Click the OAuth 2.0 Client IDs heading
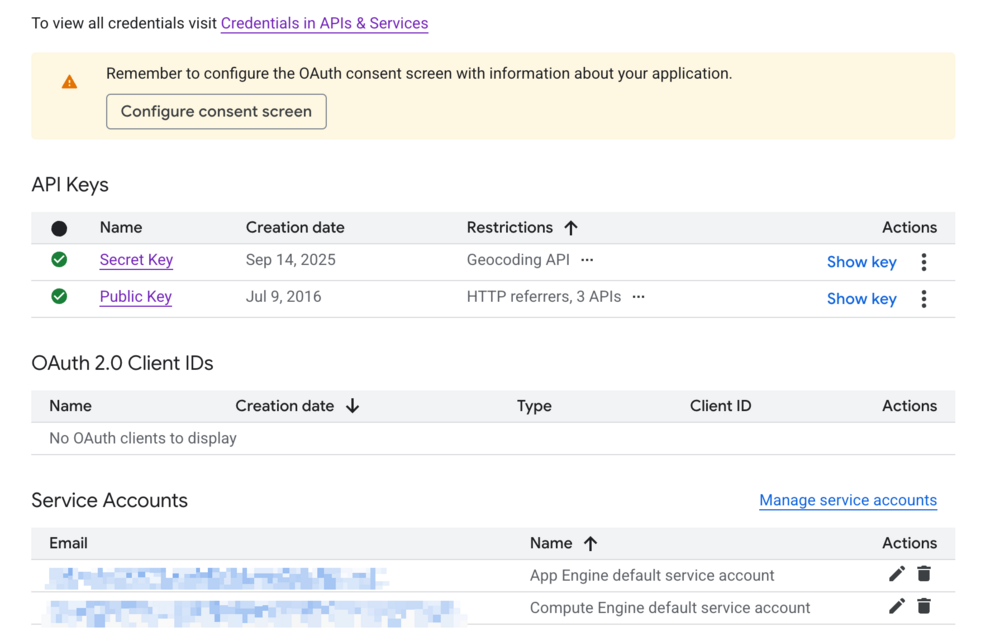The width and height of the screenshot is (1000, 637). point(122,363)
